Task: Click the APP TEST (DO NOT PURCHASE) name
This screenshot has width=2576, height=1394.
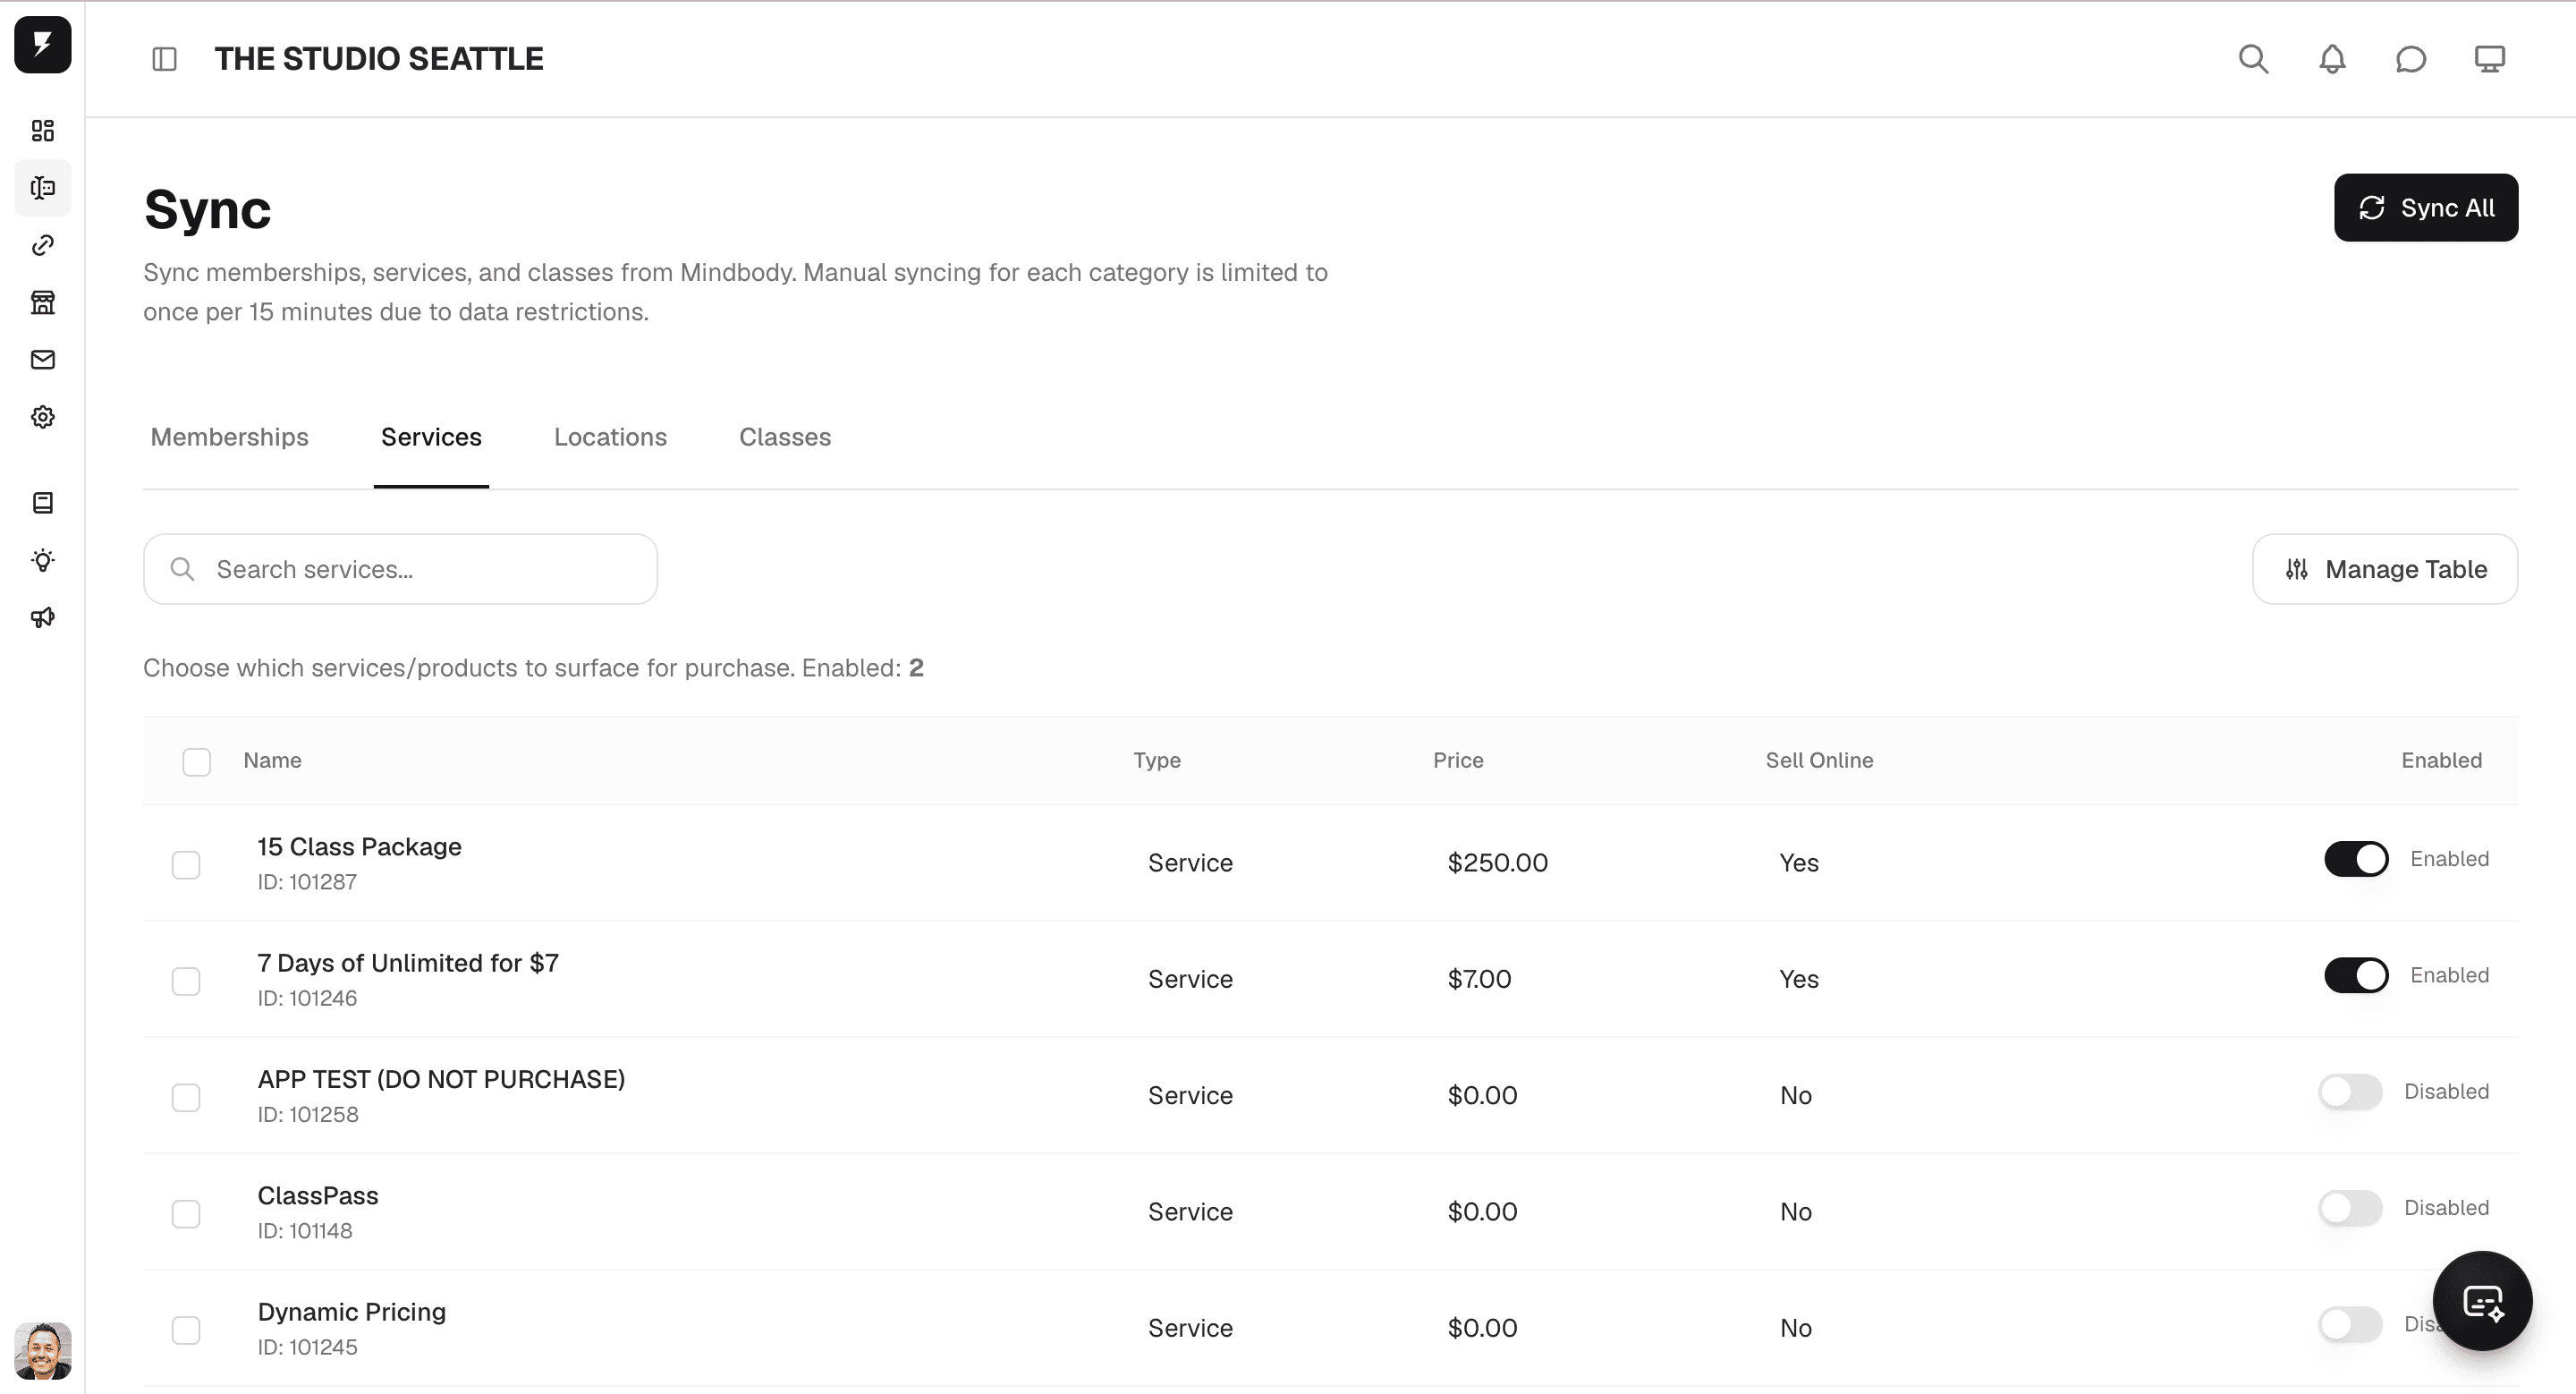Action: (441, 1079)
